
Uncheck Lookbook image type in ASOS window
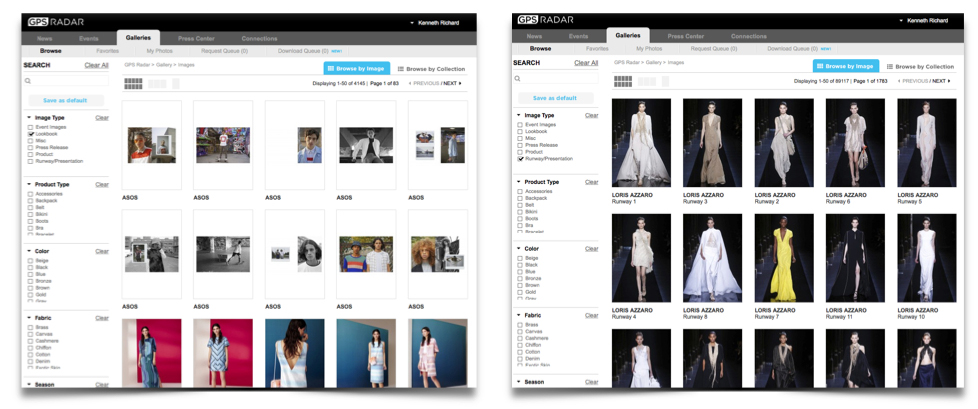click(31, 134)
